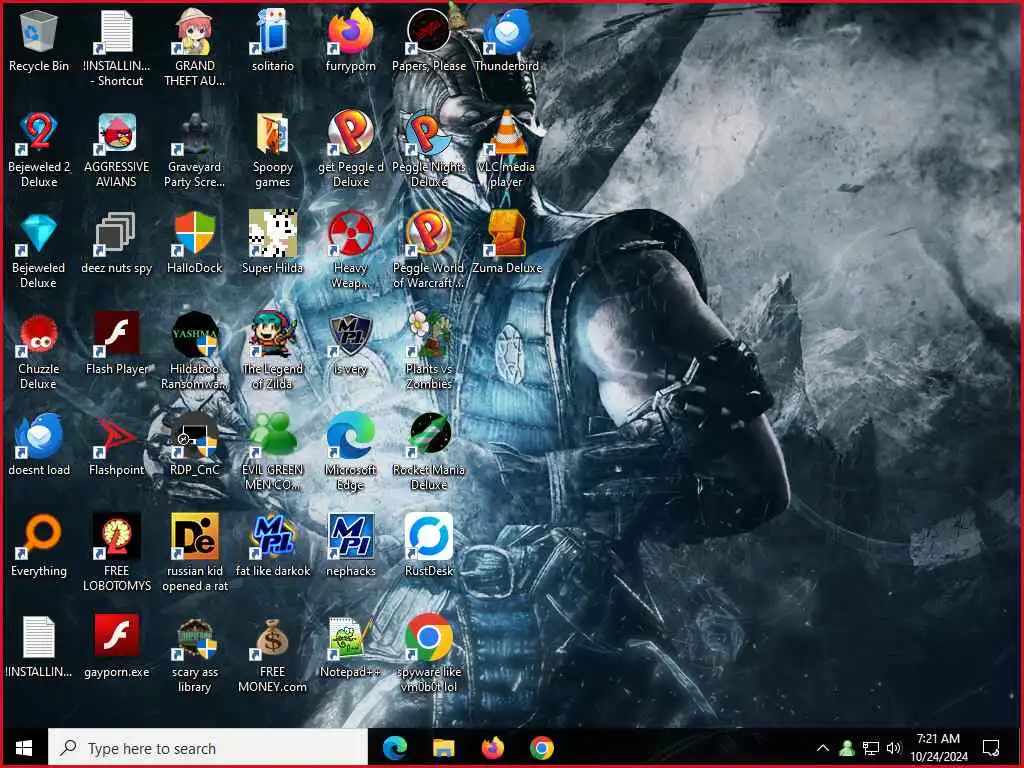This screenshot has height=768, width=1024.
Task: Launch Firefox from the taskbar
Action: pyautogui.click(x=493, y=748)
